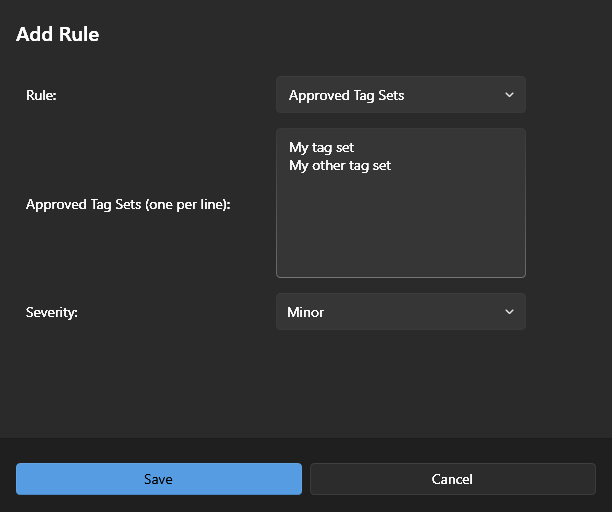Expand the Severity dropdown set to Minor
The width and height of the screenshot is (612, 512).
click(x=400, y=312)
